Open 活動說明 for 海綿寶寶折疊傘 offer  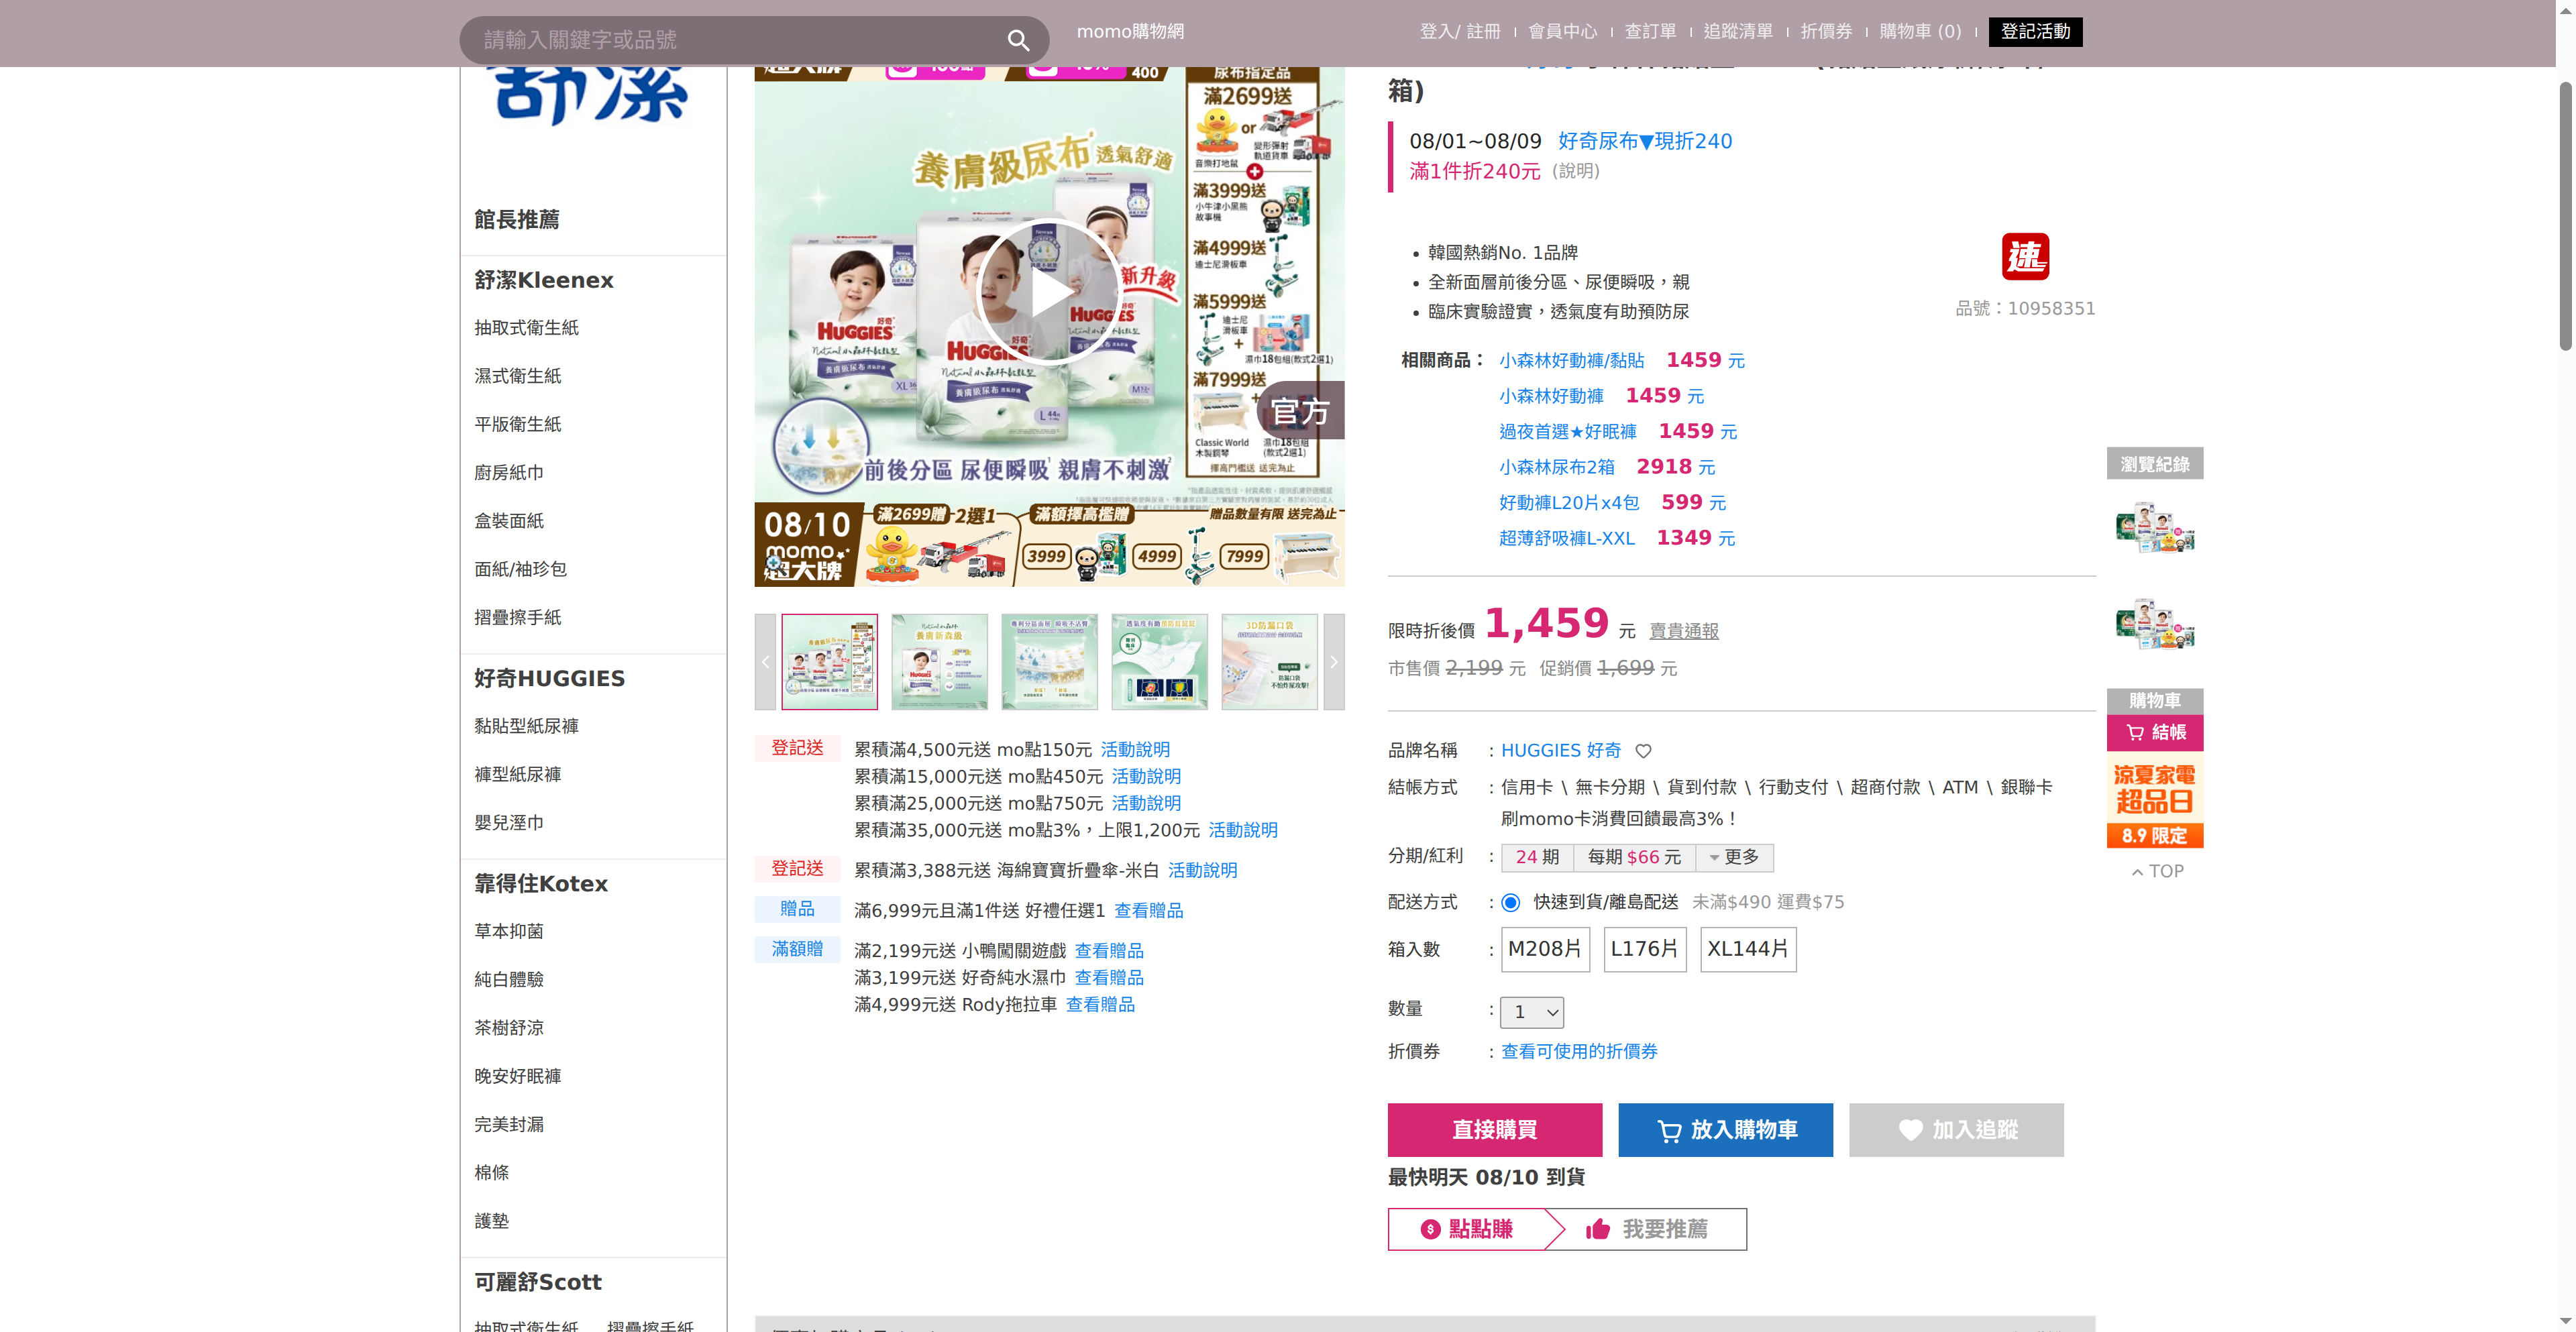point(1202,870)
